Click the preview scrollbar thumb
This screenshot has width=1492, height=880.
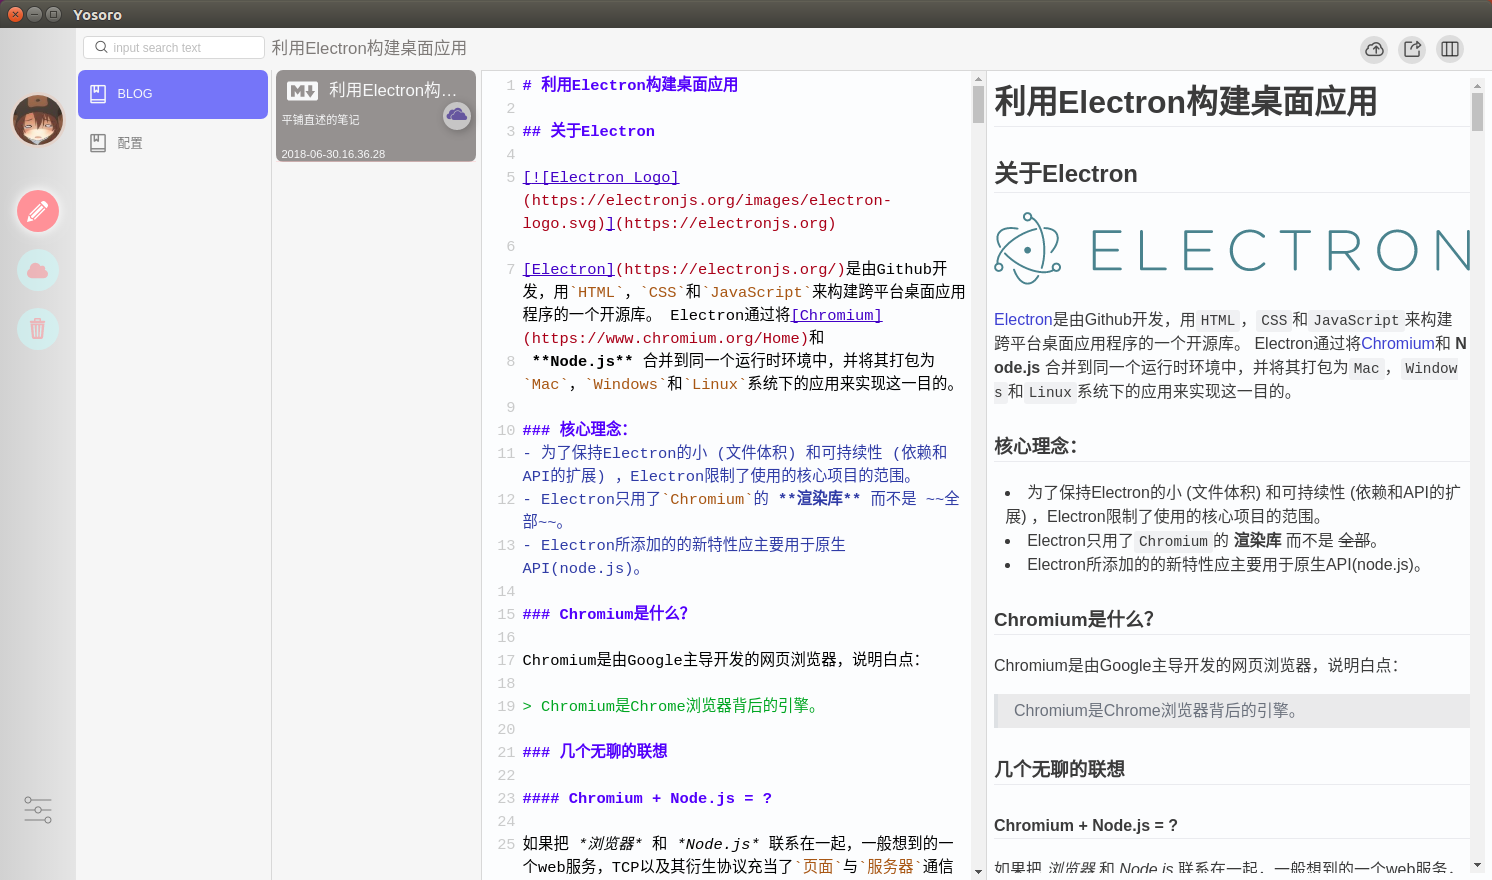click(x=1477, y=112)
